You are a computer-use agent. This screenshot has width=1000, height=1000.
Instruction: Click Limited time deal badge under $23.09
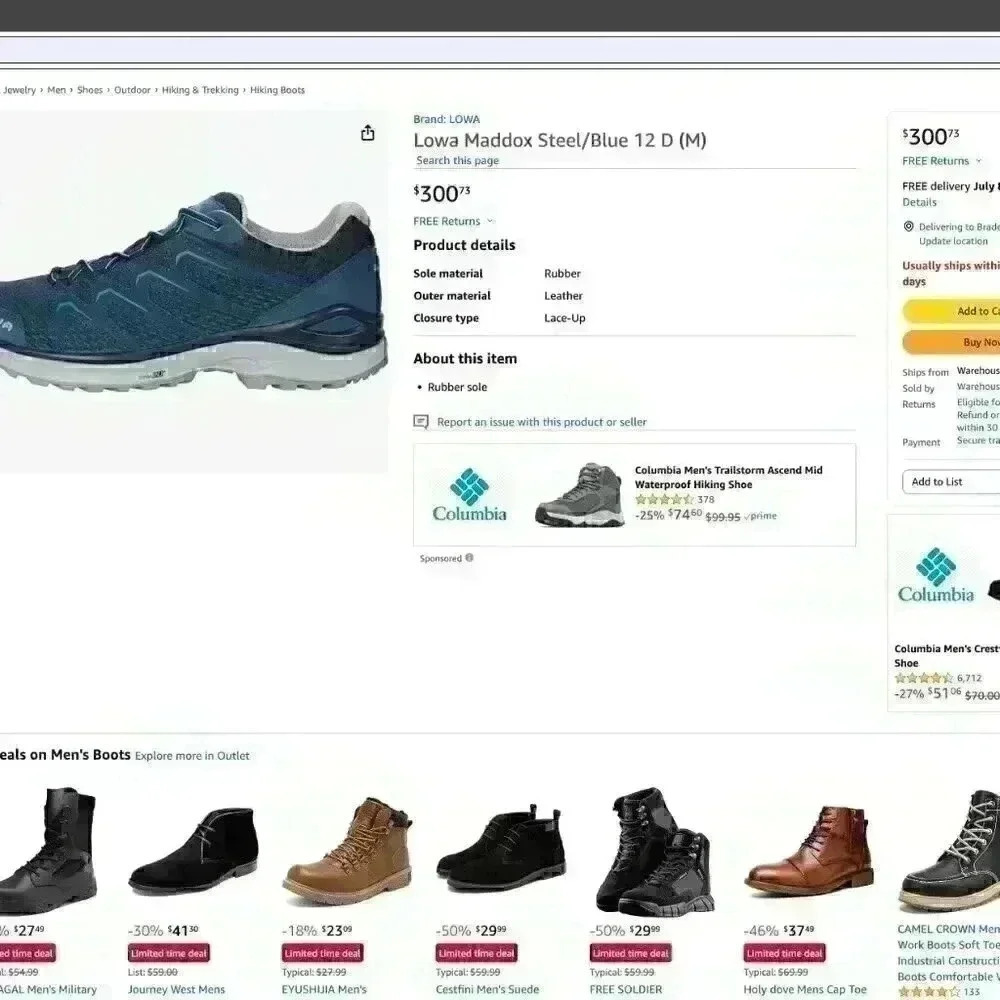pos(323,953)
